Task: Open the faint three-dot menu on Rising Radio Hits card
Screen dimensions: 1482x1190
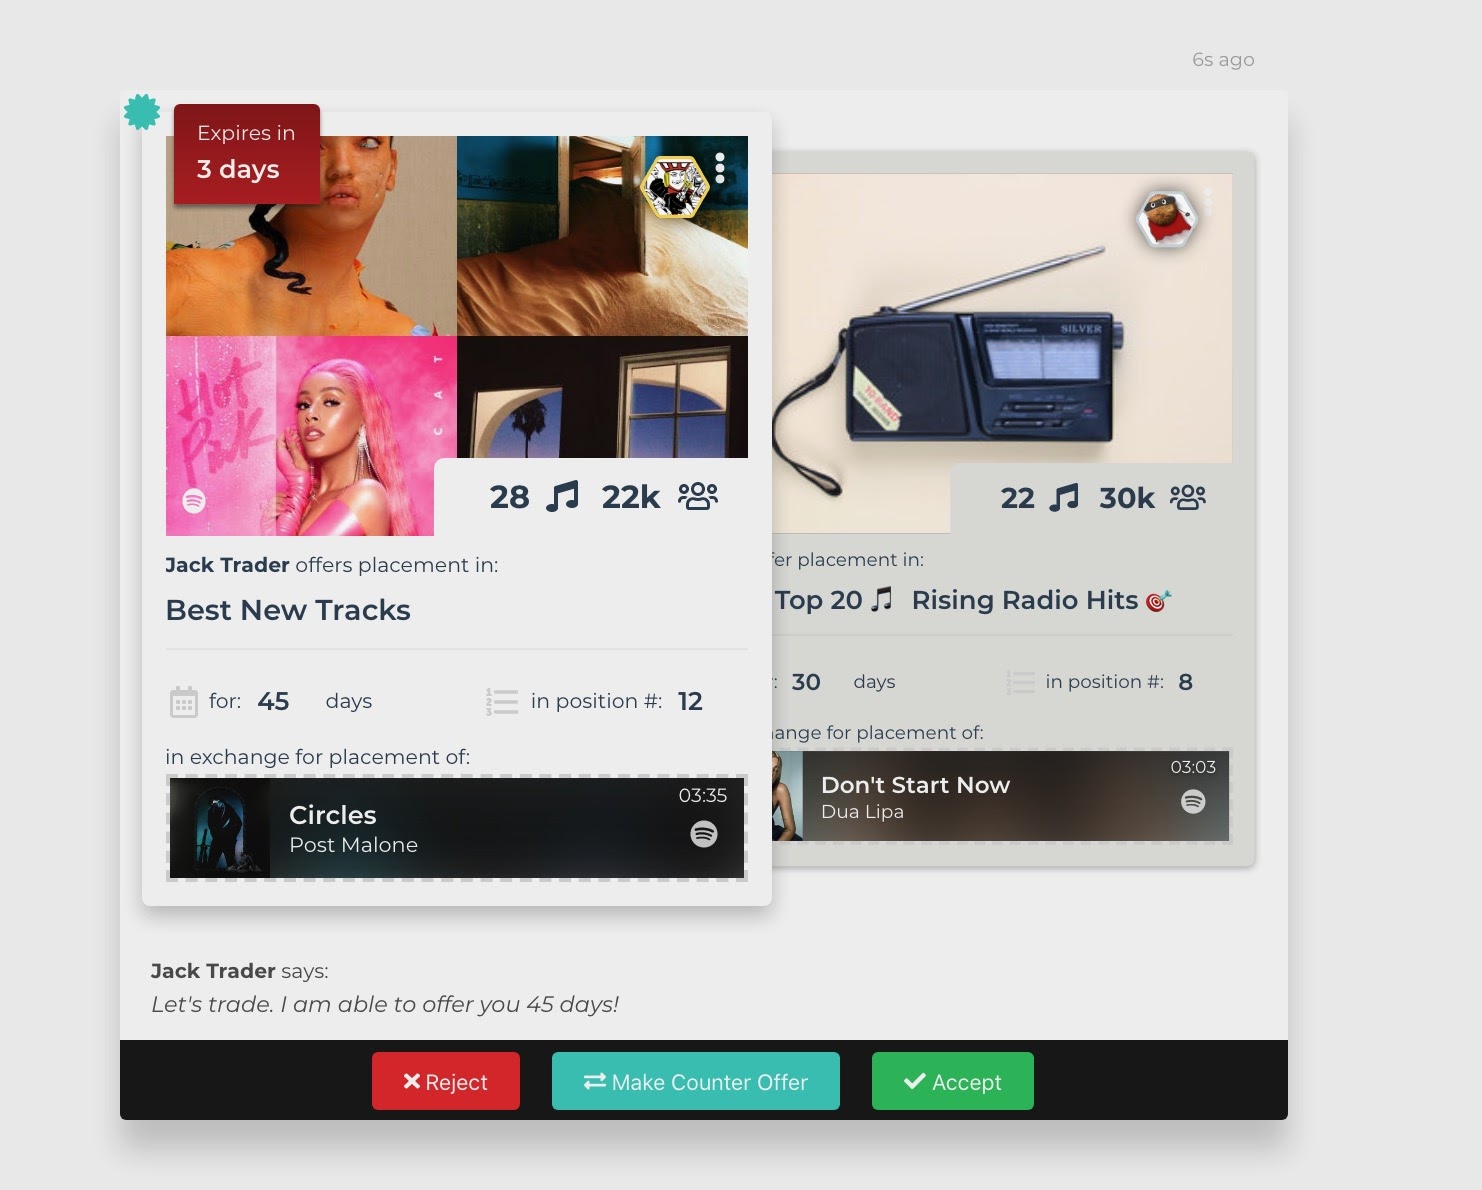Action: point(1208,202)
